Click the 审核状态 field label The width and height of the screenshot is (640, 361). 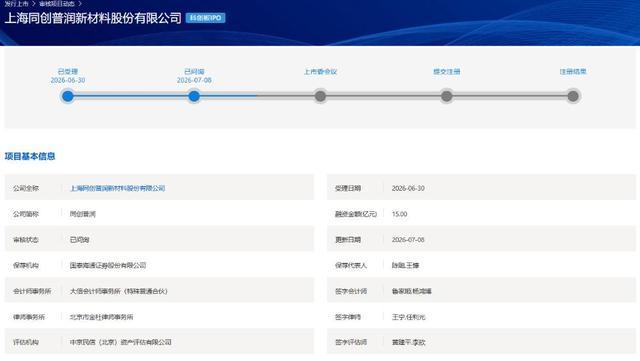pyautogui.click(x=26, y=240)
